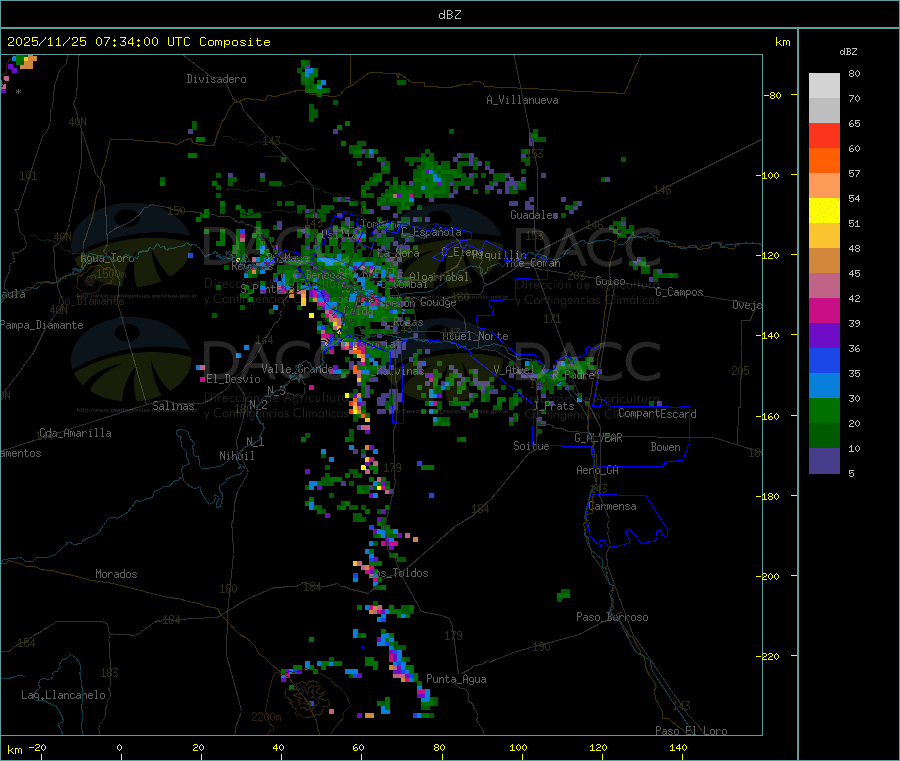Click the 'Valle_Grande' map label
Image resolution: width=900 pixels, height=761 pixels.
point(297,368)
